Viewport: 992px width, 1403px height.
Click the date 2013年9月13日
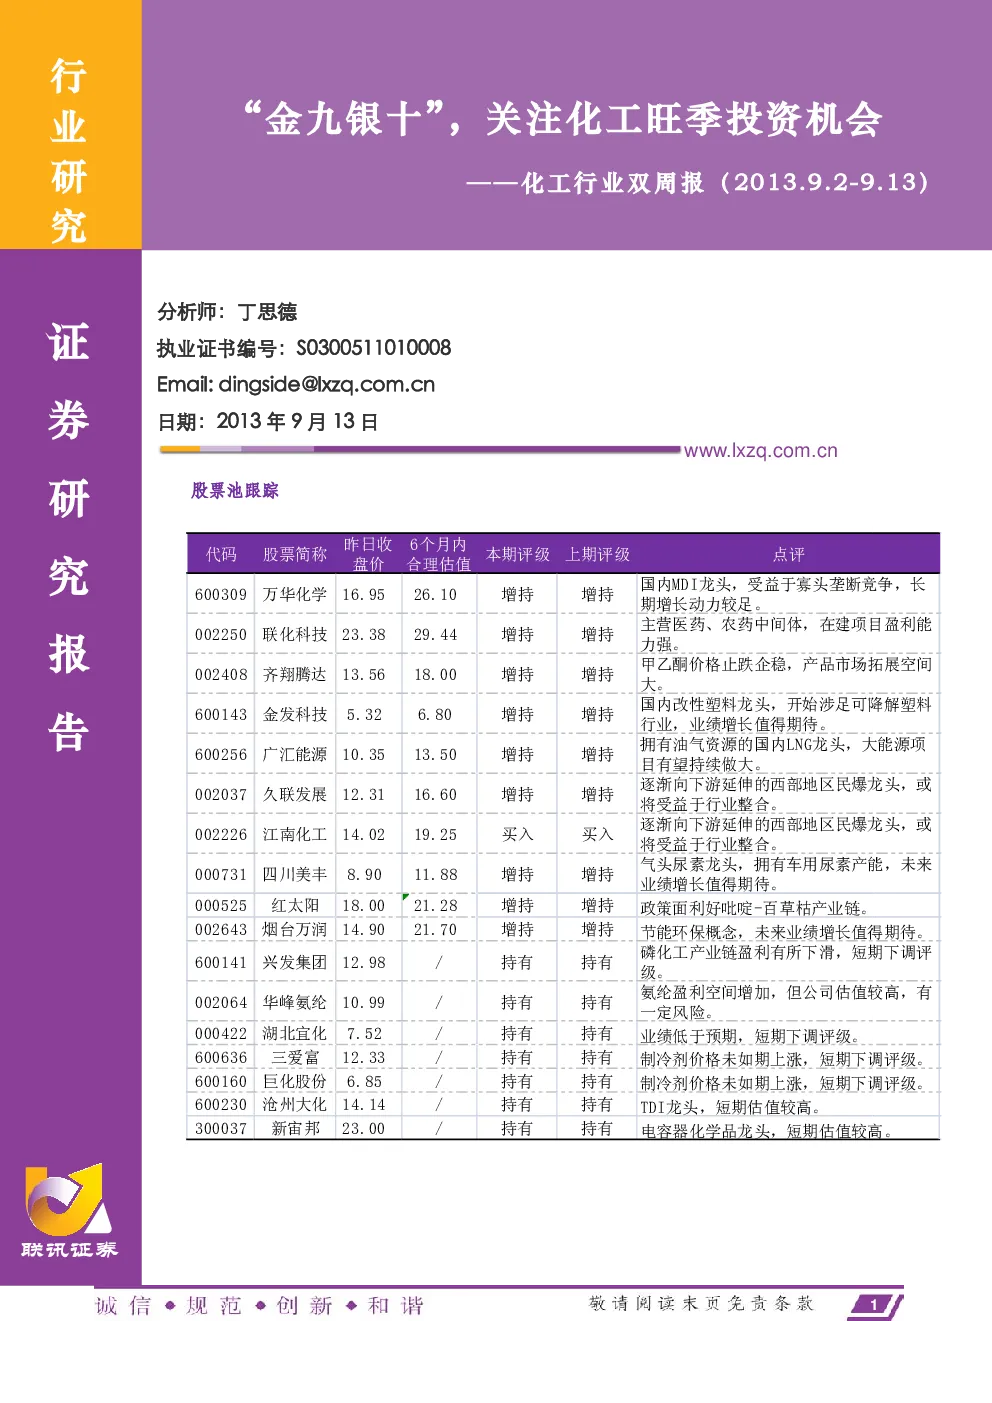(297, 422)
